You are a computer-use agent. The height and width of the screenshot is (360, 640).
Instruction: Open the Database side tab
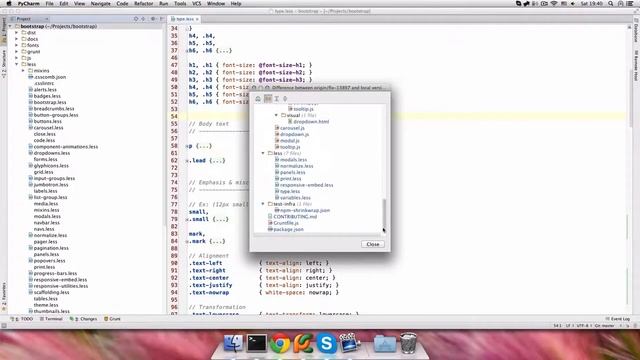click(x=636, y=30)
